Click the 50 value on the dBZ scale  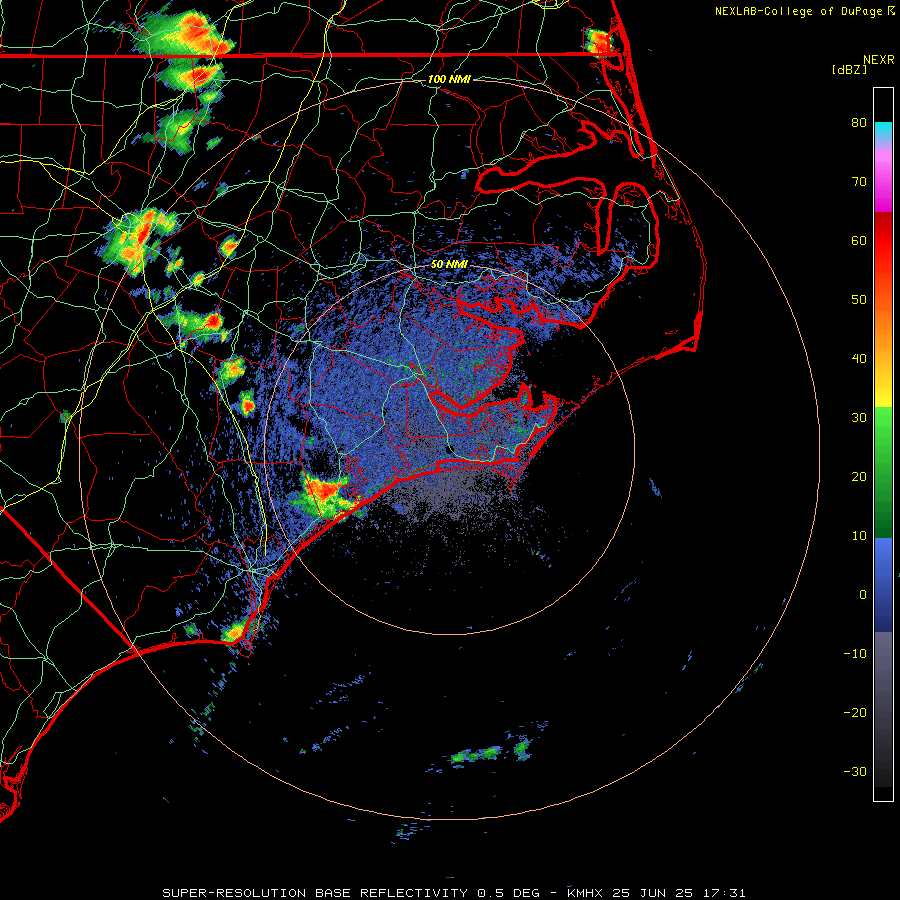click(x=859, y=300)
